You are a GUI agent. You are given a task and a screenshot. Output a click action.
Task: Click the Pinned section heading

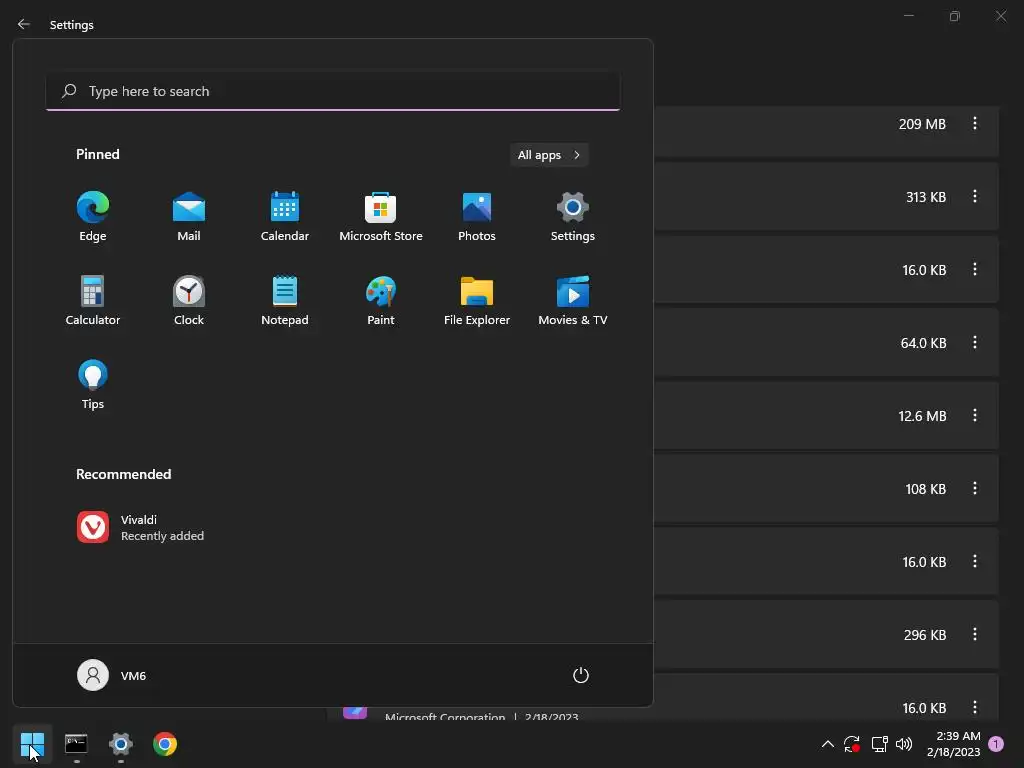tap(98, 154)
